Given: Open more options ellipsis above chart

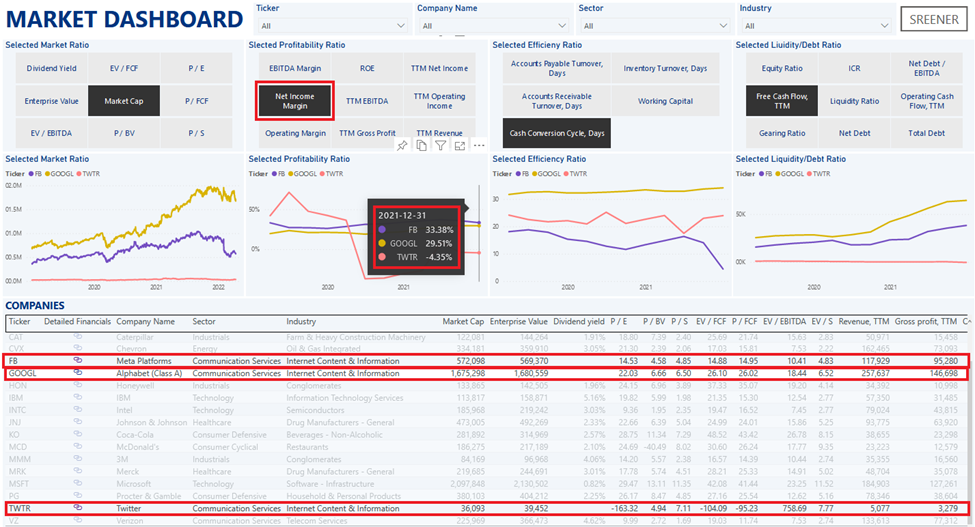Looking at the screenshot, I should (479, 146).
